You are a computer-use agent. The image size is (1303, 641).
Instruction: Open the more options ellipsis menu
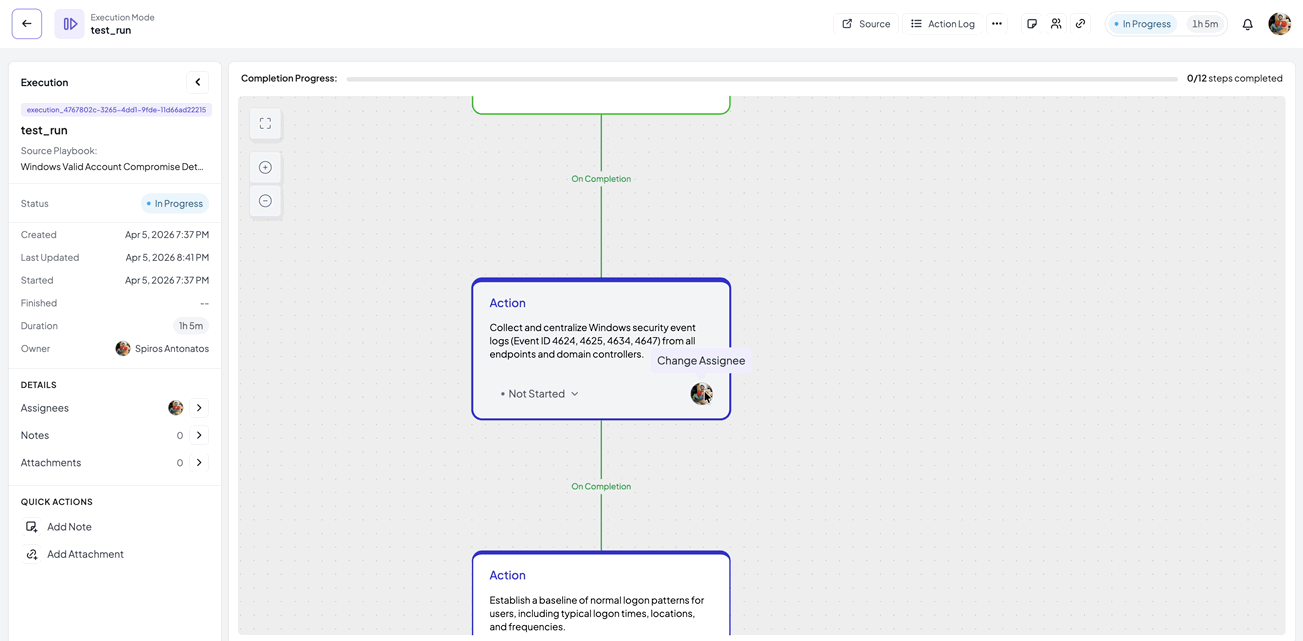click(997, 23)
